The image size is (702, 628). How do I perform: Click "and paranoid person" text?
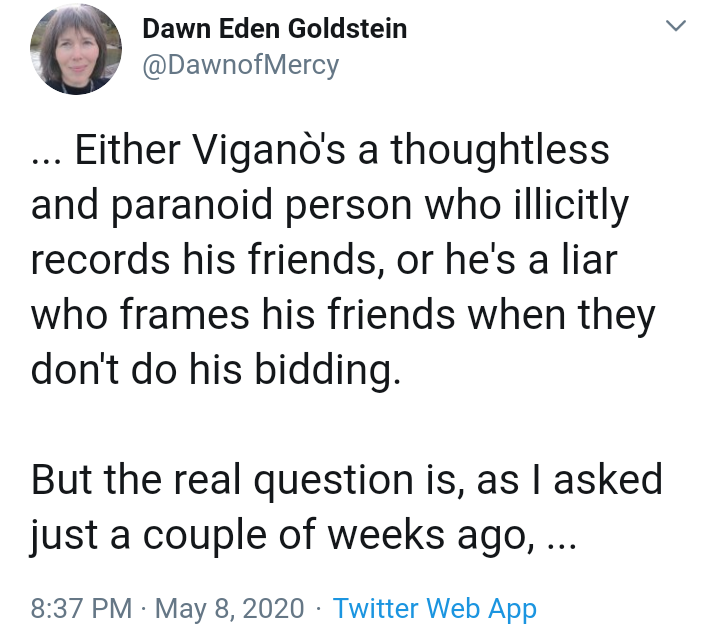221,205
